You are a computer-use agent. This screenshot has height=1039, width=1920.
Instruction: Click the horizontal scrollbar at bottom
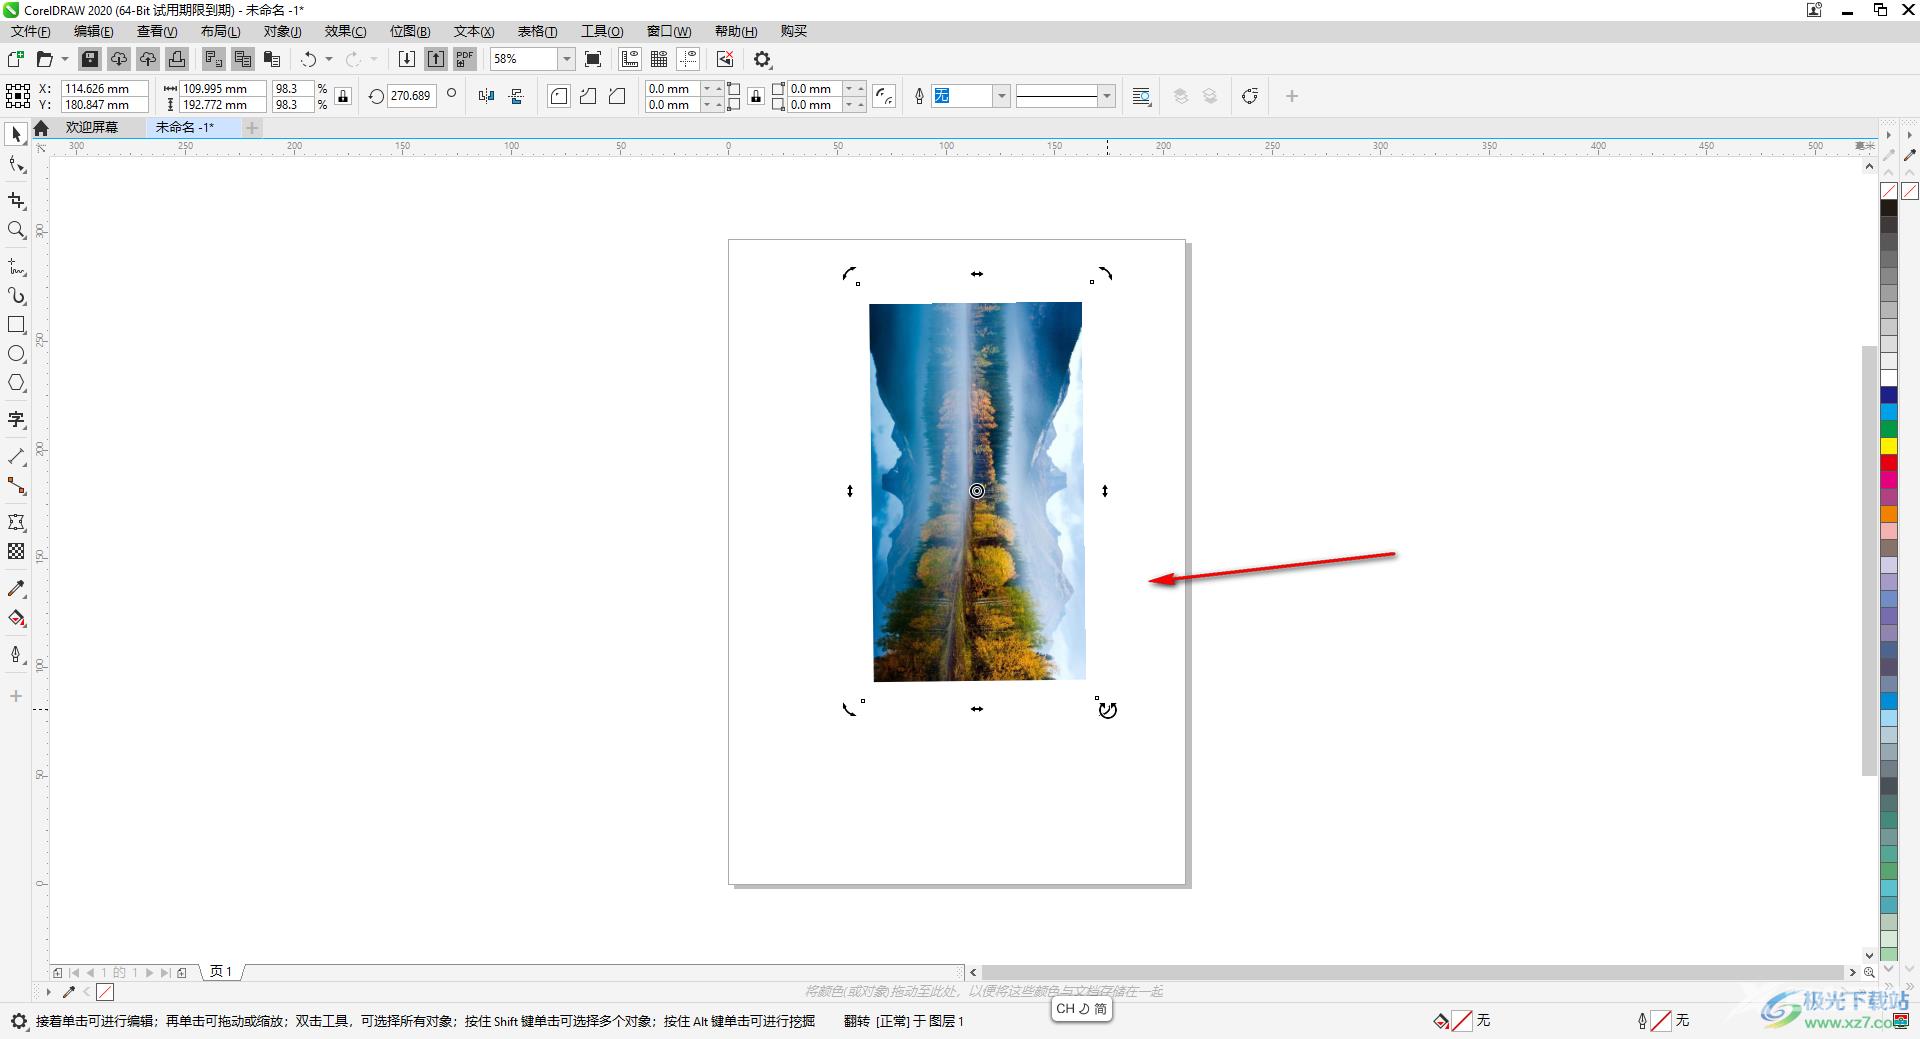coord(1413,972)
